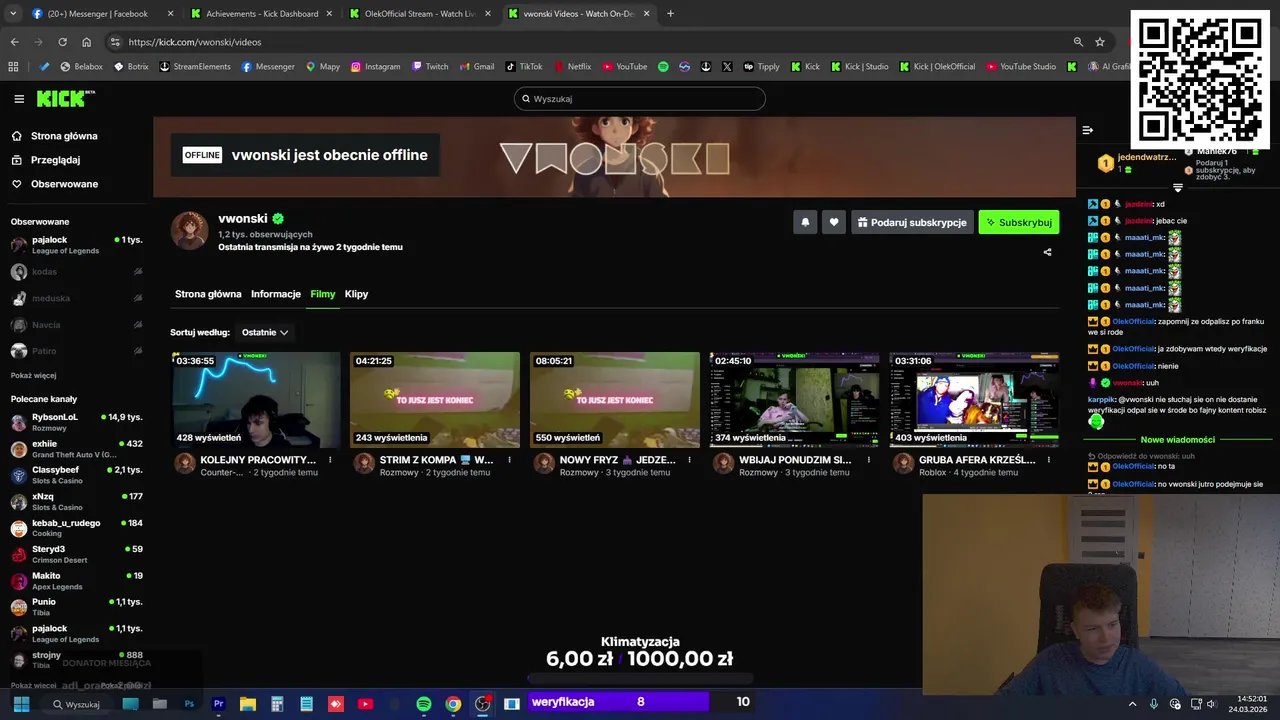Open kebab_u_rudego recommended channel
The height and width of the screenshot is (720, 1280).
click(76, 528)
